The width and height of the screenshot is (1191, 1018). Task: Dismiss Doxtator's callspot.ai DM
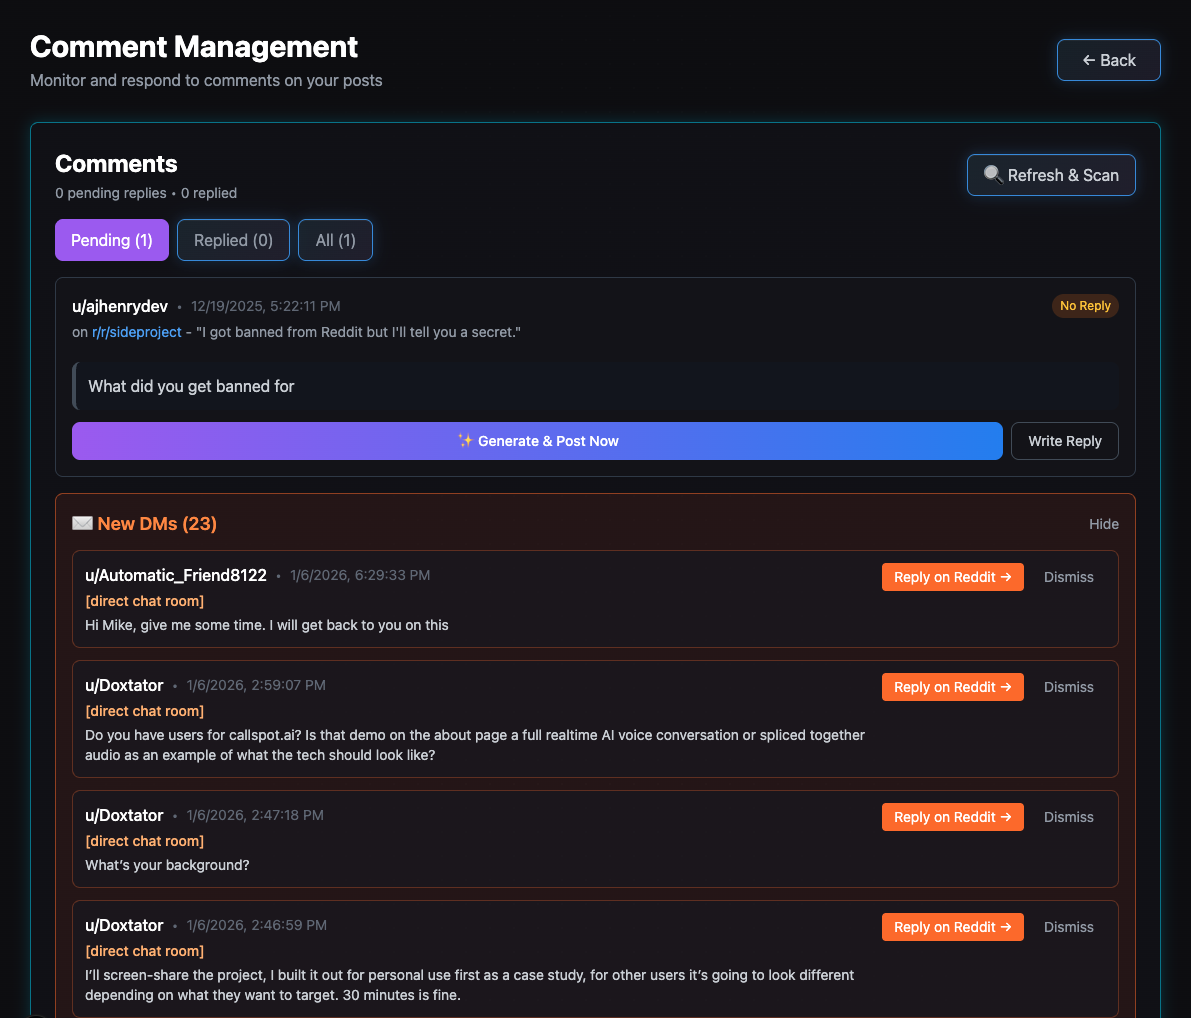pos(1068,687)
